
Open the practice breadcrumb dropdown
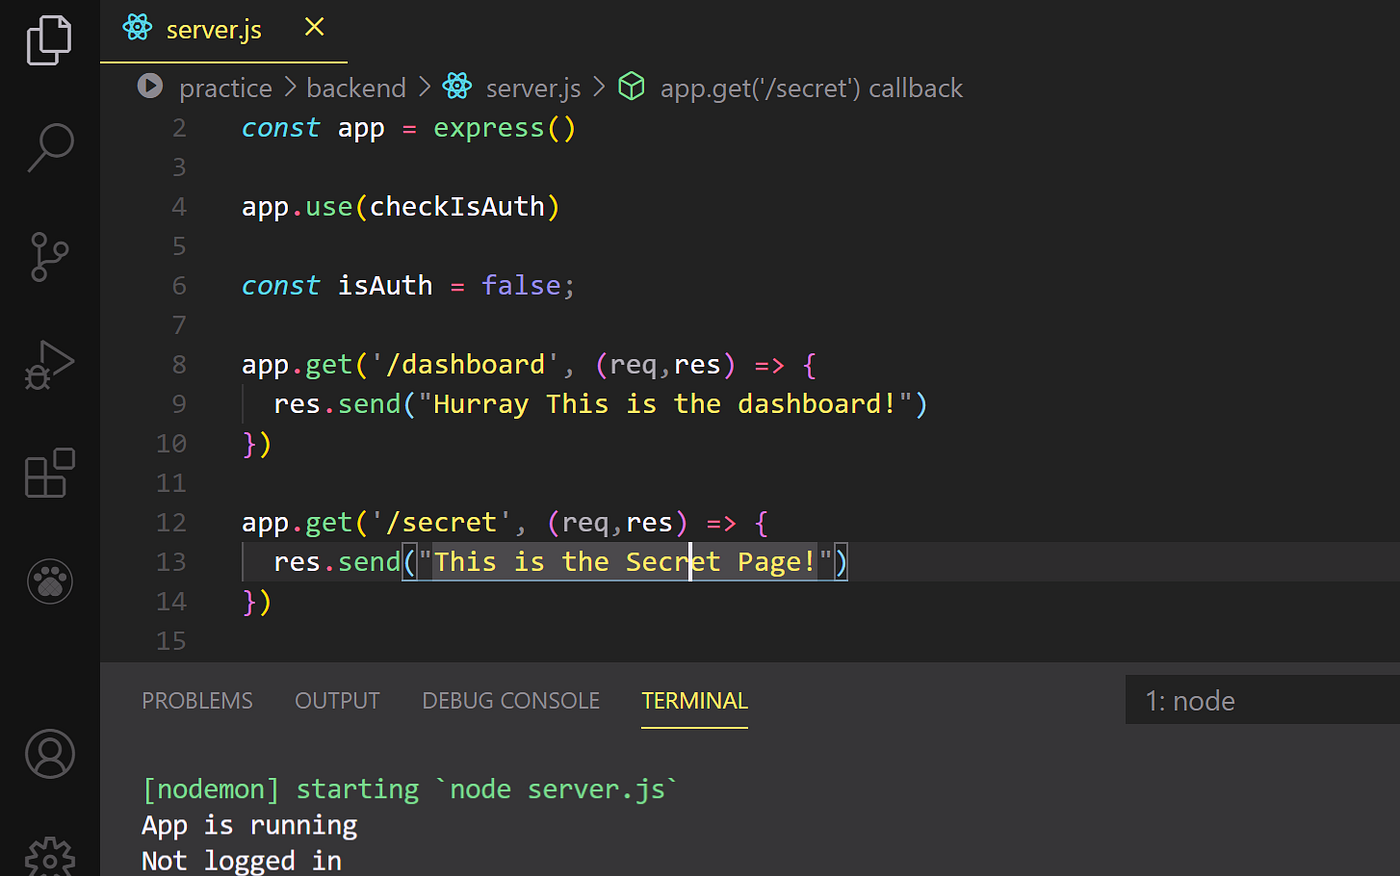[225, 87]
